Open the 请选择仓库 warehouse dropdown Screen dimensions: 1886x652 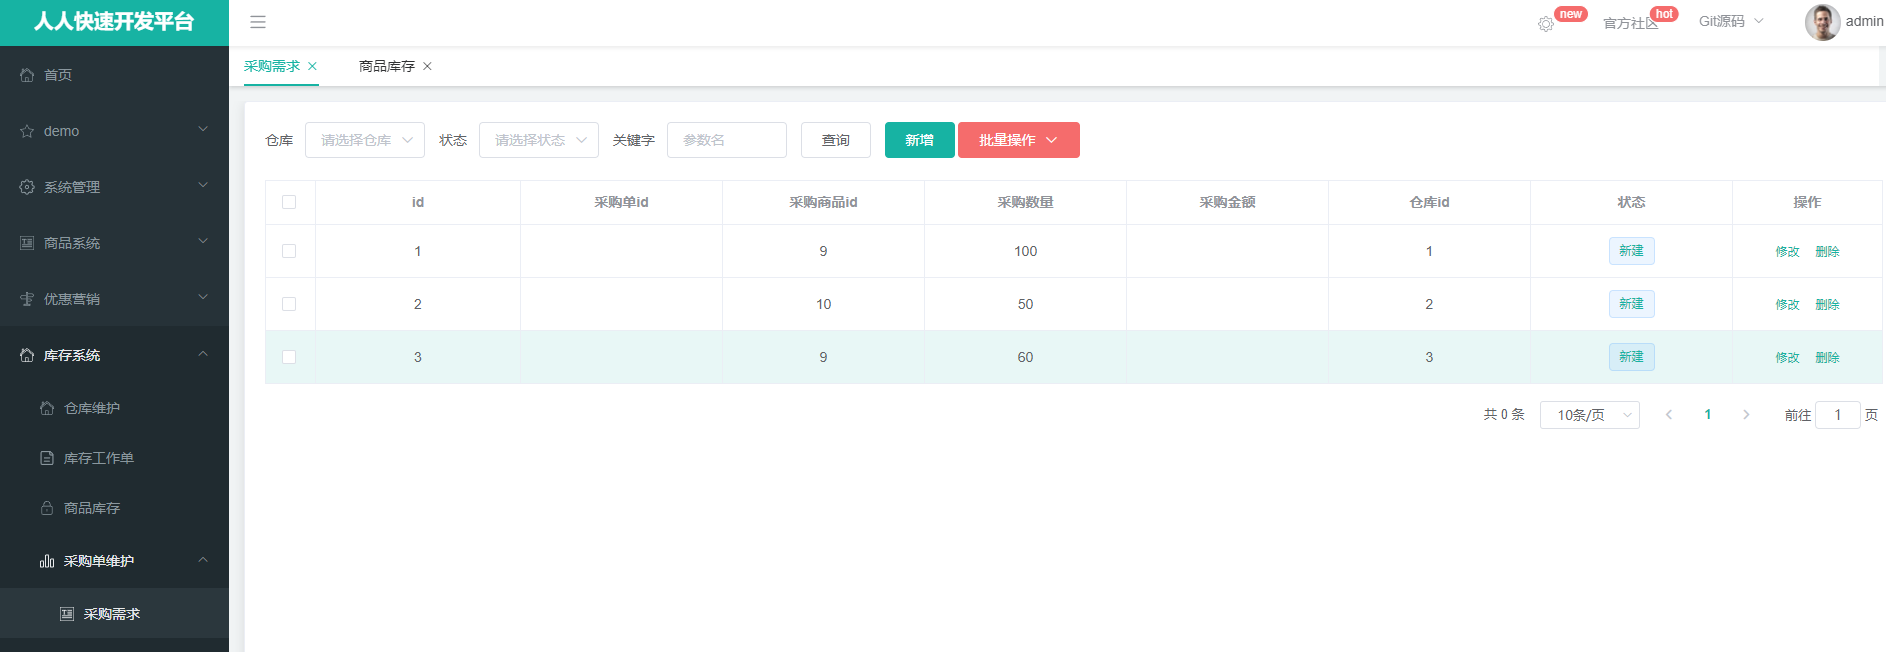[x=365, y=140]
